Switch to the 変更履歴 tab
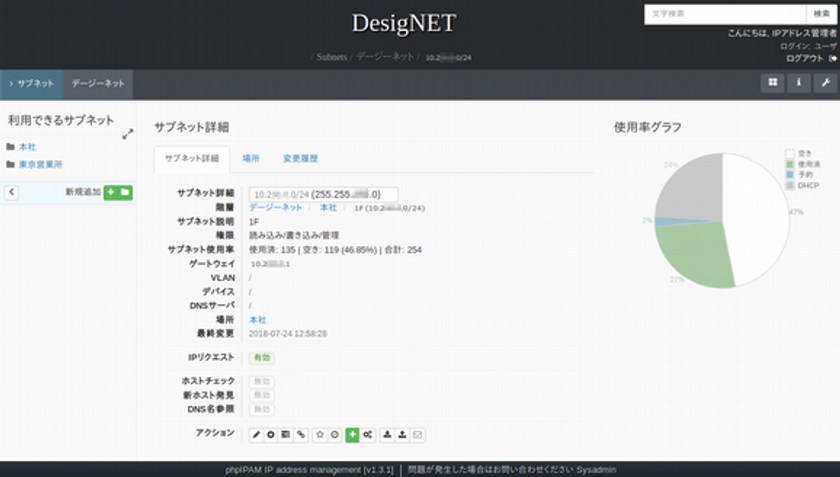Image resolution: width=840 pixels, height=477 pixels. 300,159
